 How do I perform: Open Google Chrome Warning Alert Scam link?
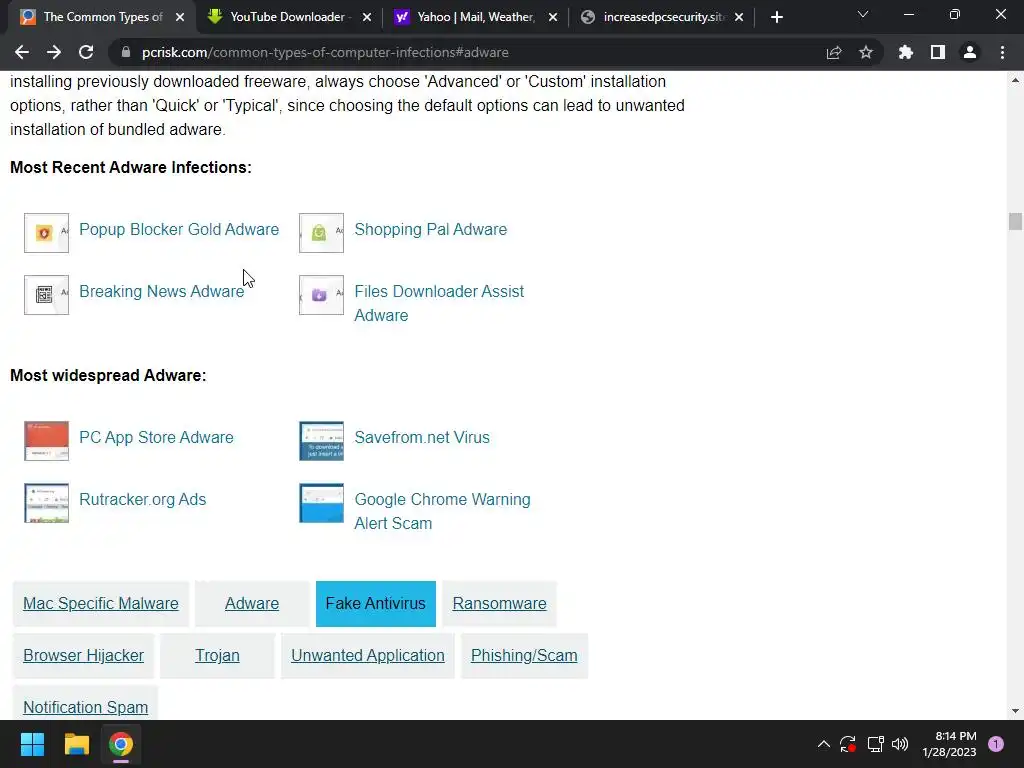point(442,511)
